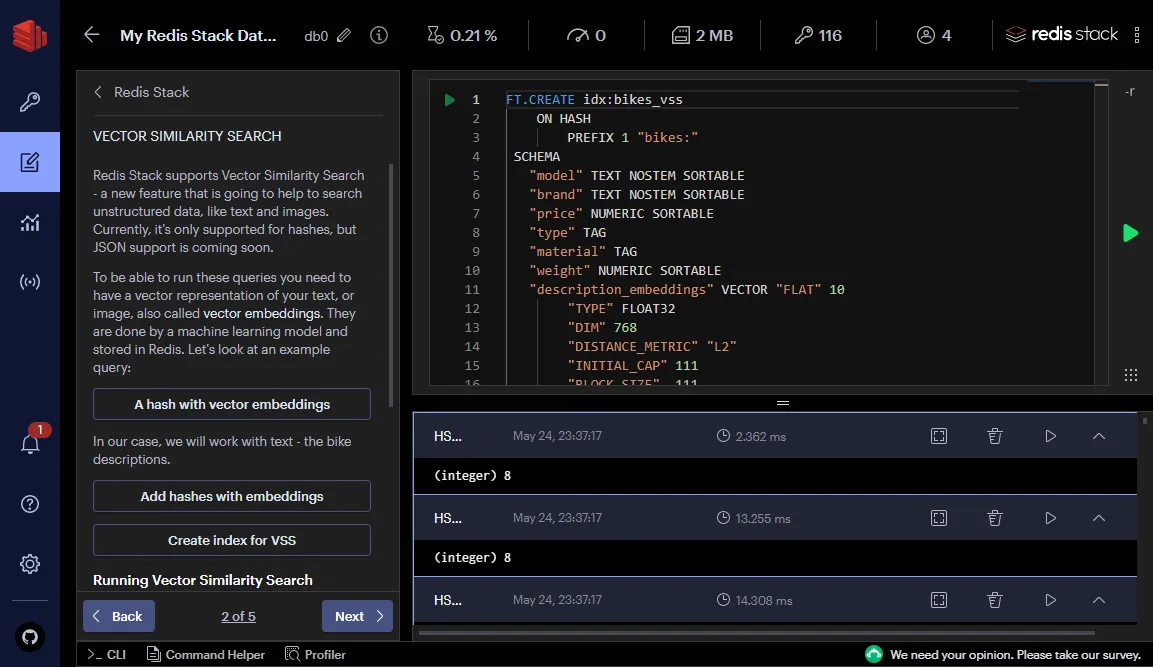Run the query with large green play button

pyautogui.click(x=1130, y=233)
